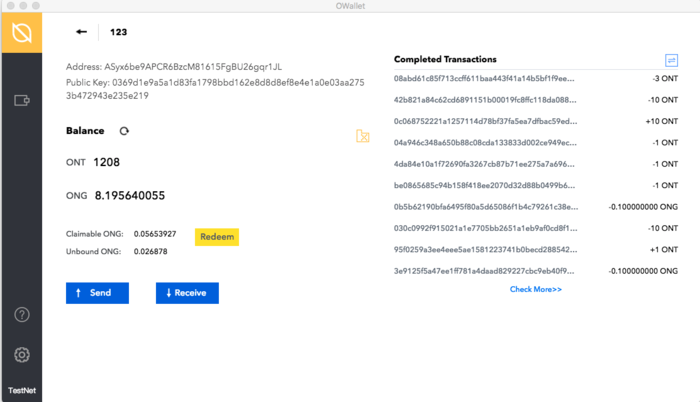Click the -3 ONT amount
This screenshot has height=402, width=700.
pyautogui.click(x=665, y=79)
